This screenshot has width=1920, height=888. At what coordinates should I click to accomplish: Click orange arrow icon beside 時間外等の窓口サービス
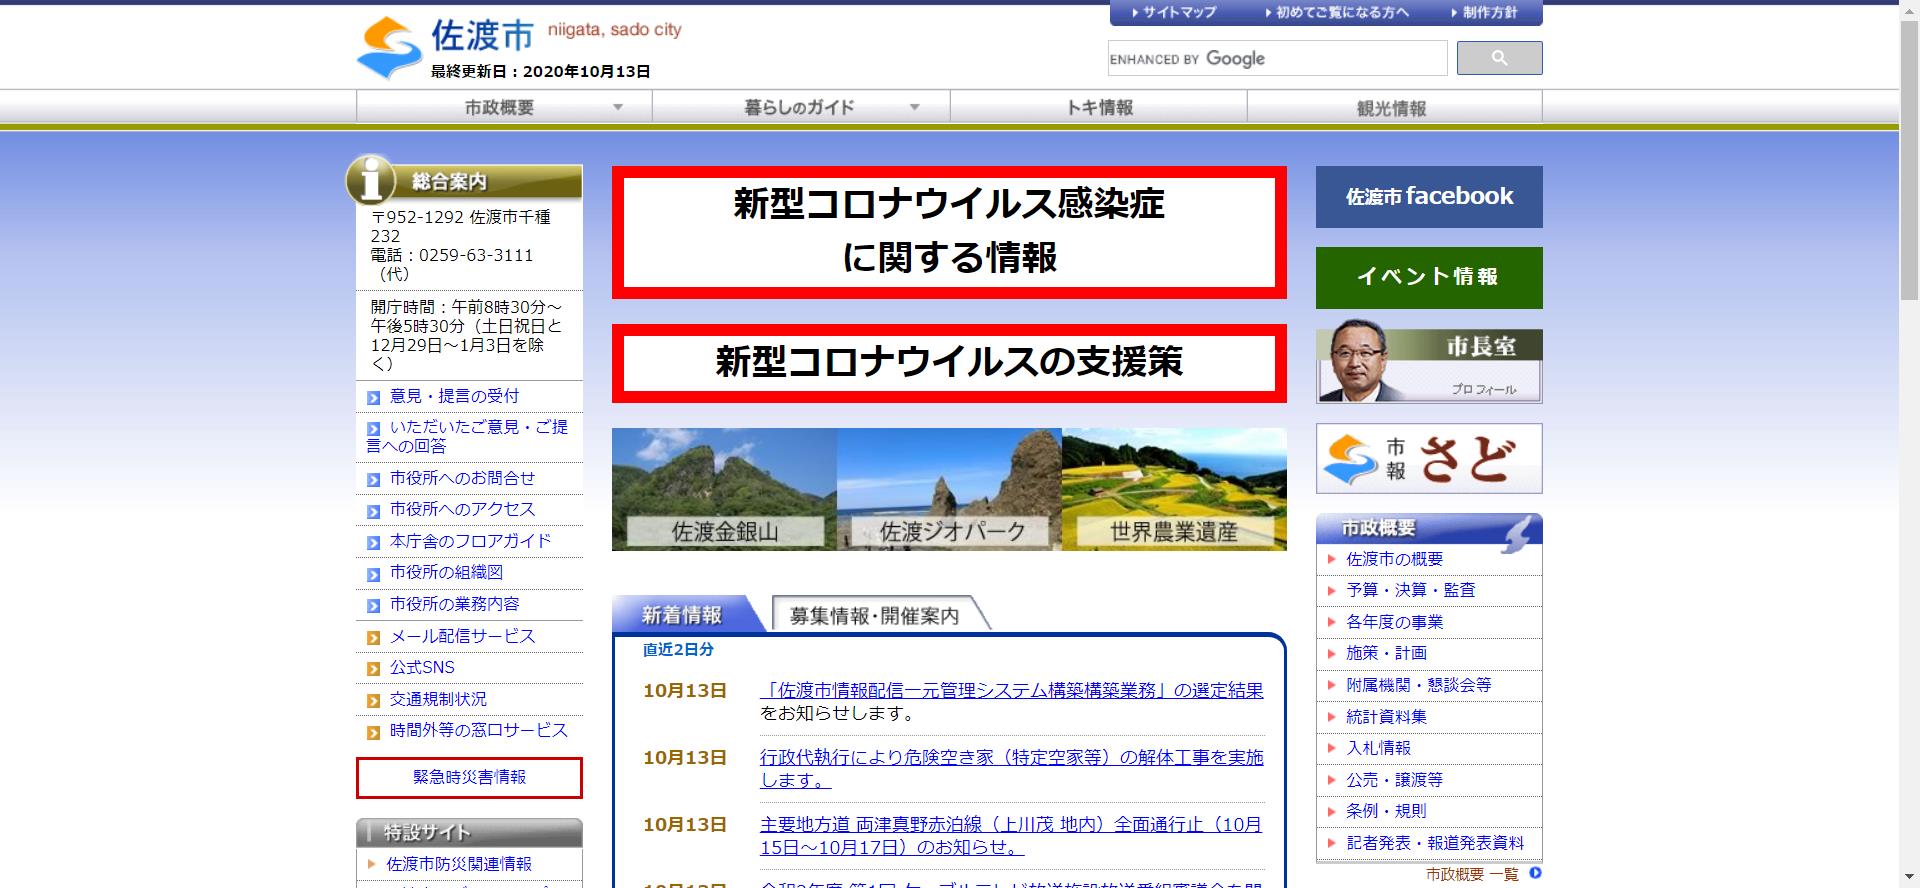pos(374,732)
